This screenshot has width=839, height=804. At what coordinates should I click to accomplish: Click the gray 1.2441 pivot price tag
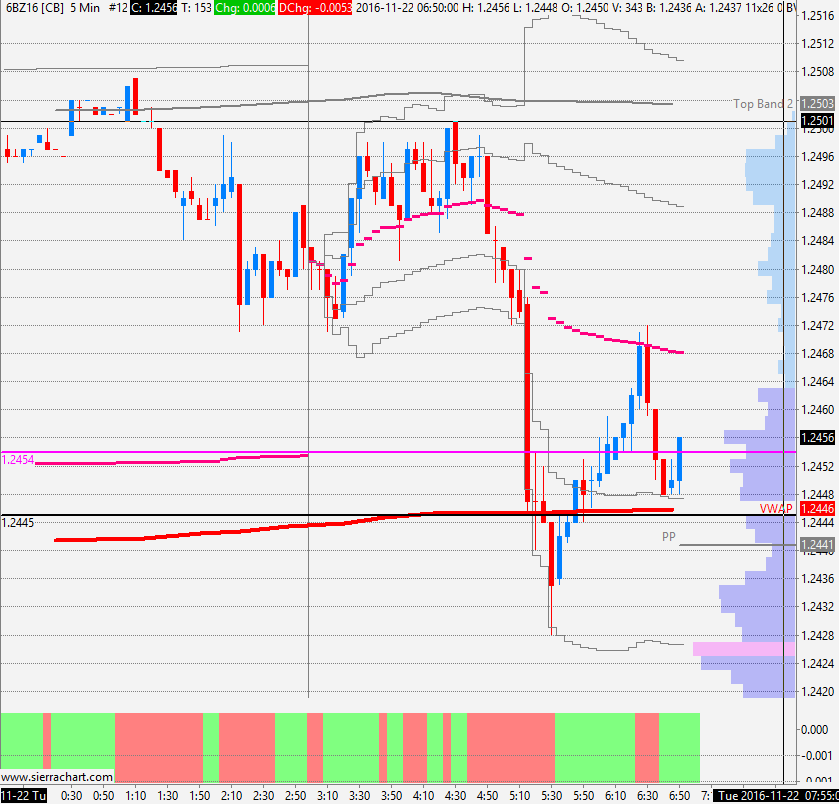click(x=817, y=545)
